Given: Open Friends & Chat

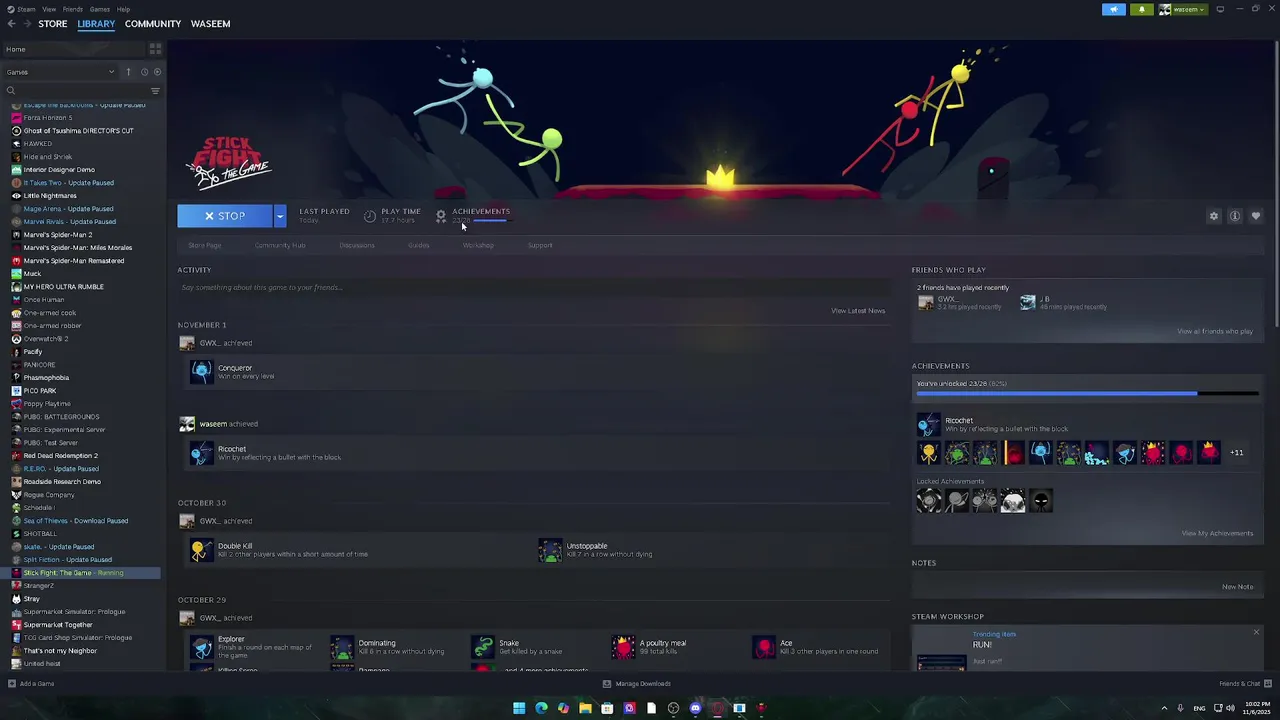Looking at the screenshot, I should (x=1245, y=684).
